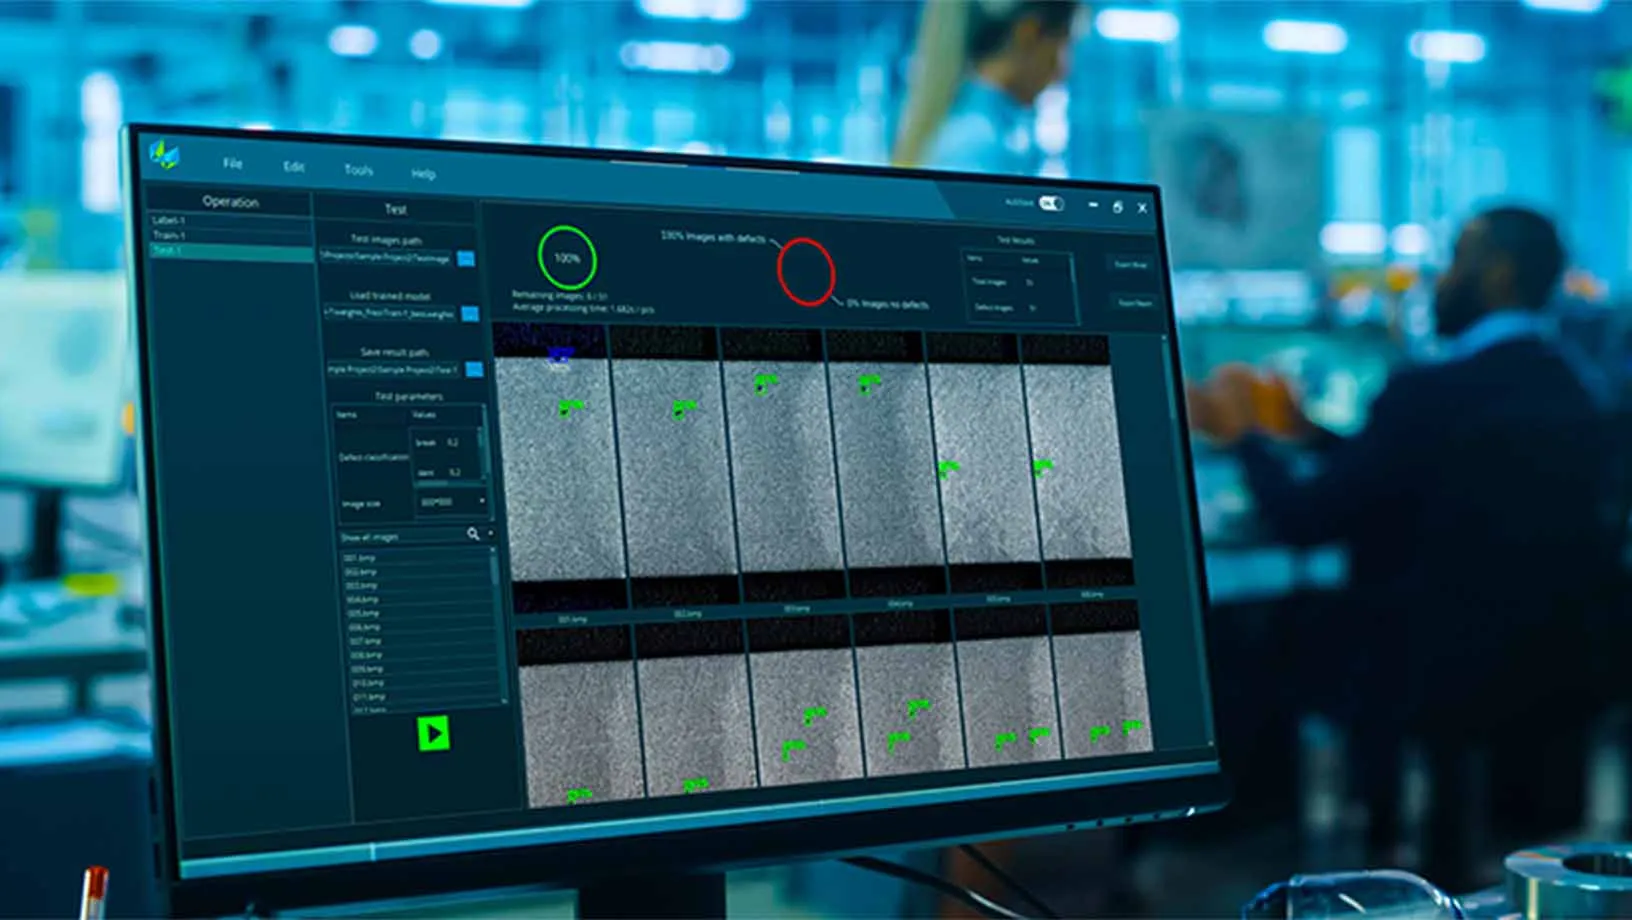Open the Help menu
The image size is (1632, 920).
coord(423,174)
